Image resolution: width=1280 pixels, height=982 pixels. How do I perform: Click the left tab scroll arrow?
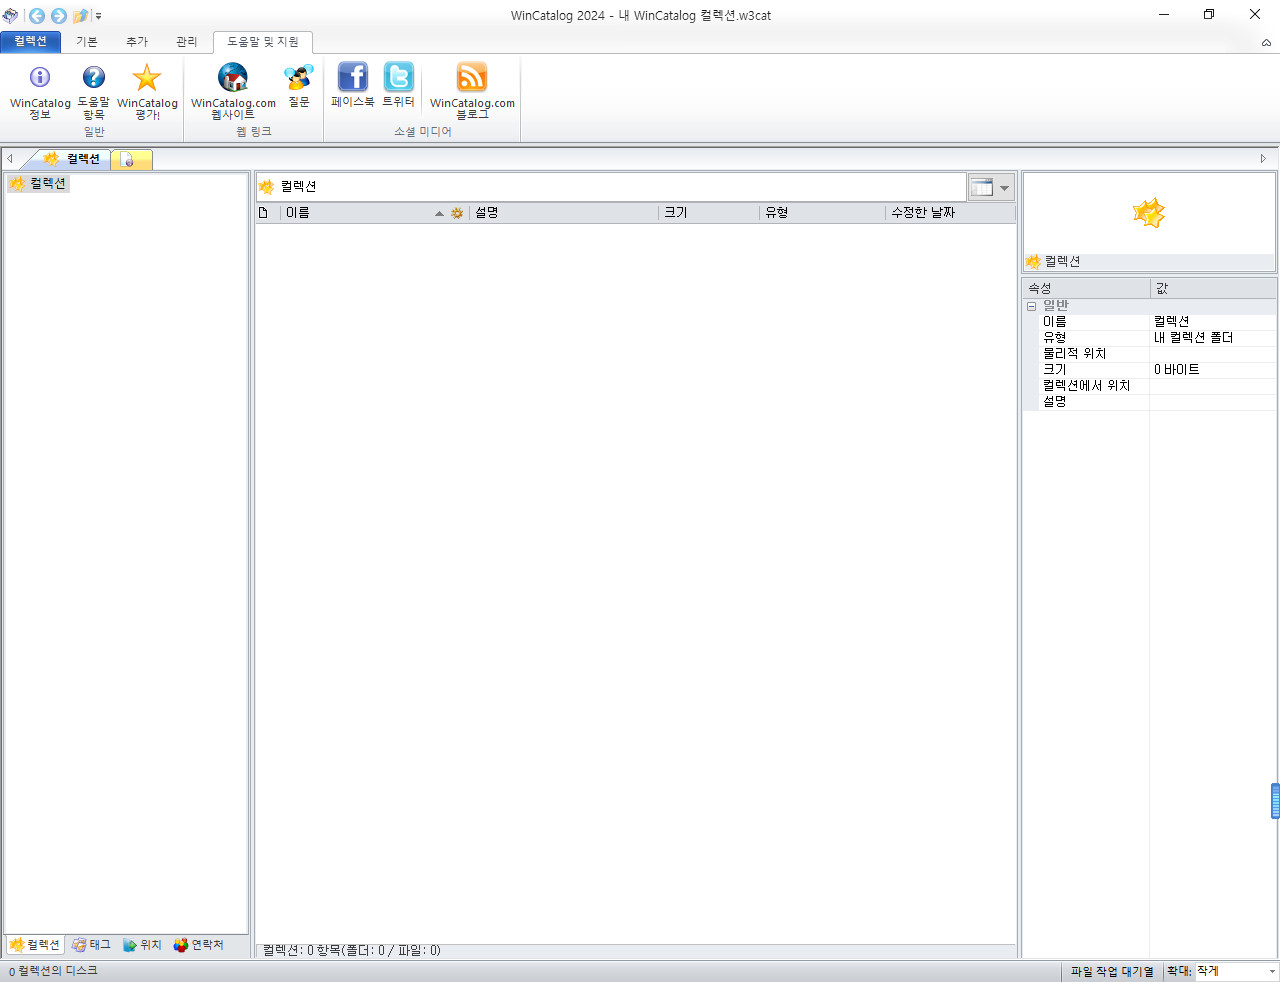pos(9,159)
